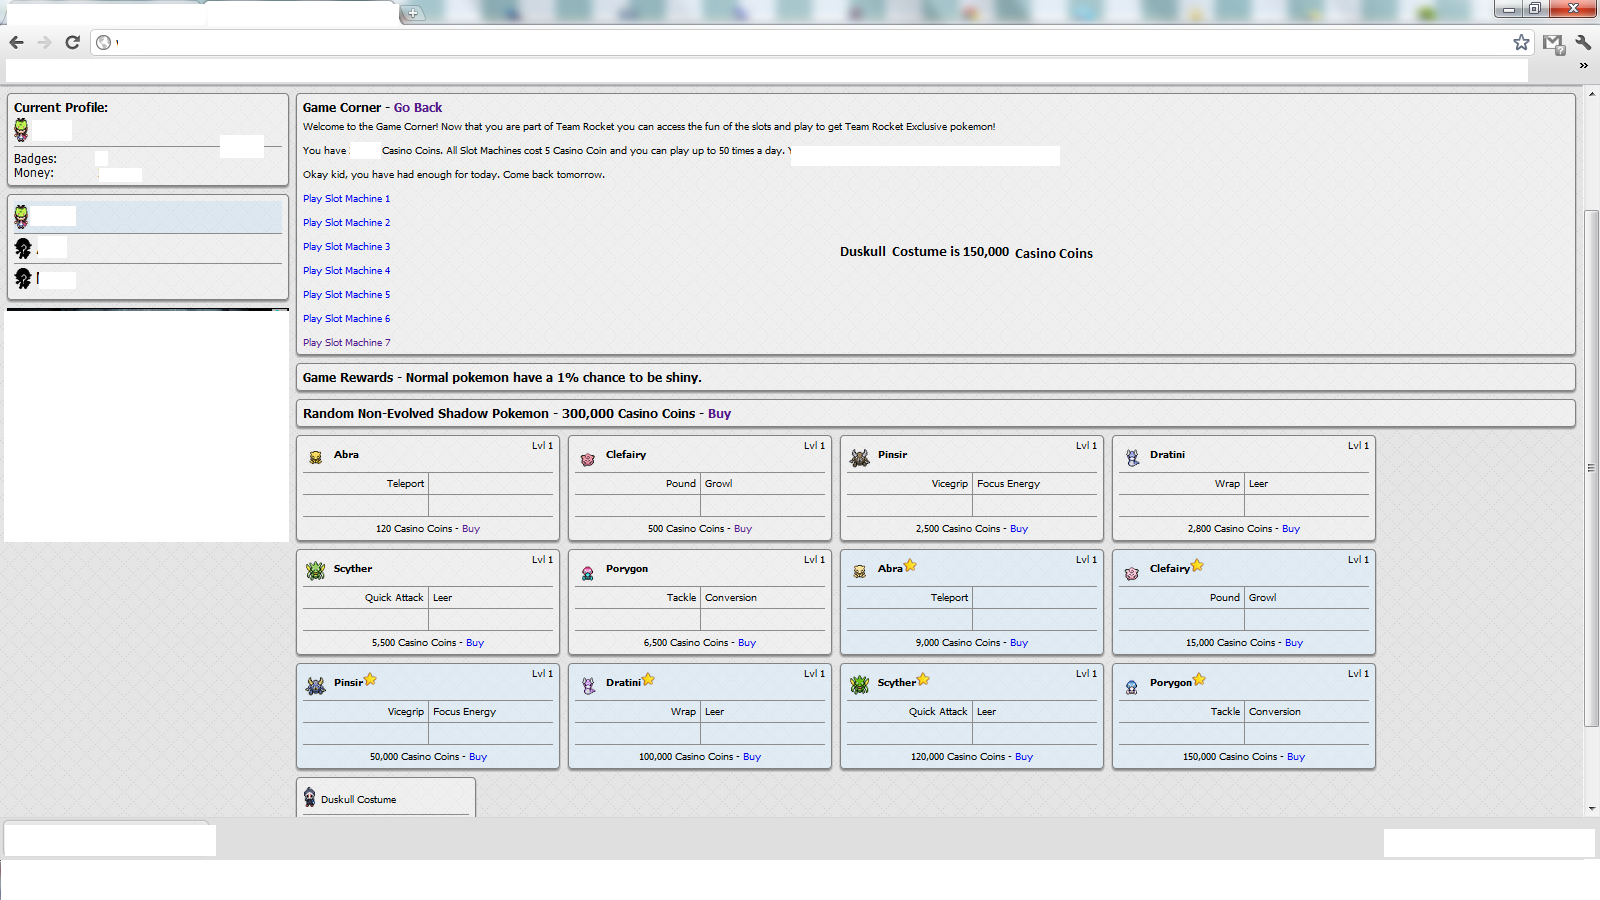Open the mail extension icon
1600x900 pixels.
coord(1553,43)
